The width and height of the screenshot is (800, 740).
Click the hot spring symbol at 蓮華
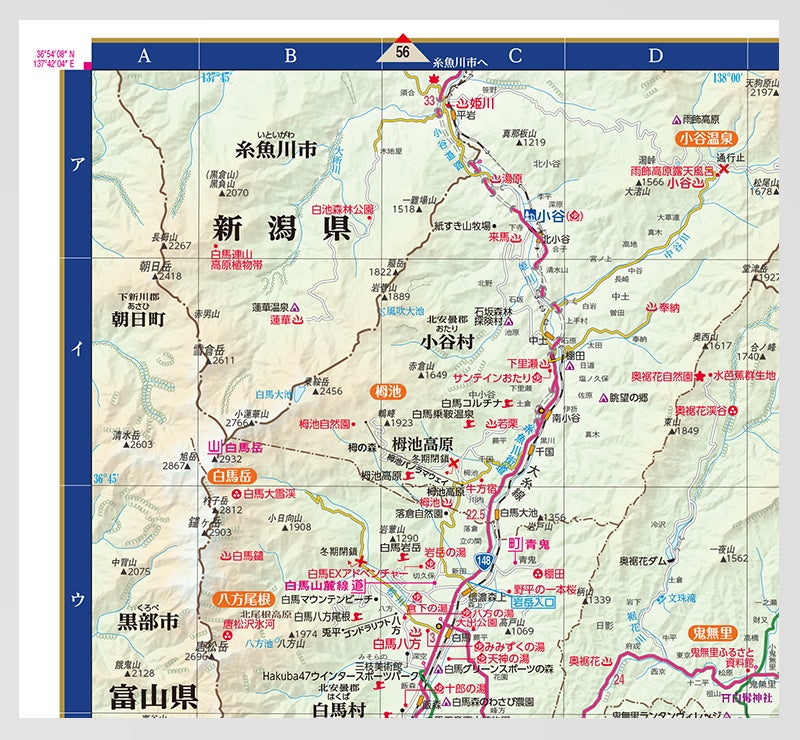[297, 320]
